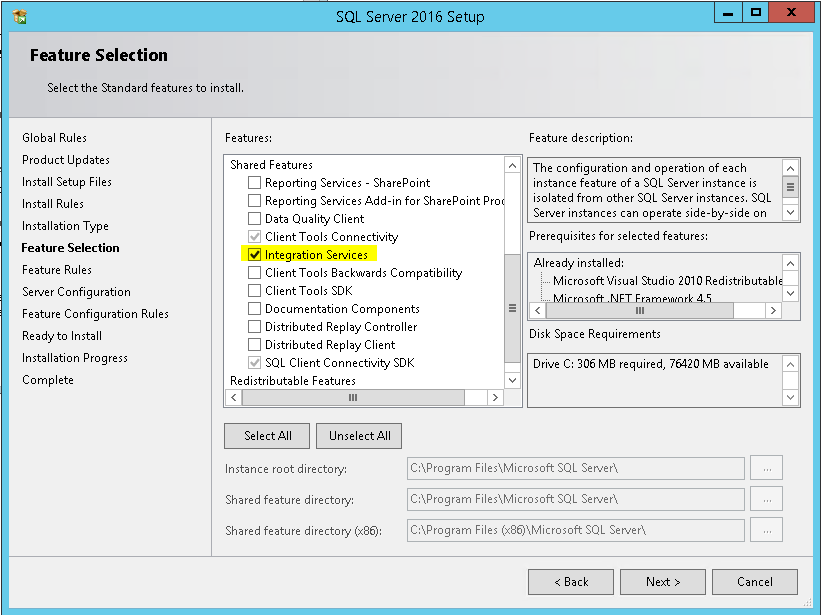Enable Distributed Replay Controller
821x615 pixels.
coord(254,327)
